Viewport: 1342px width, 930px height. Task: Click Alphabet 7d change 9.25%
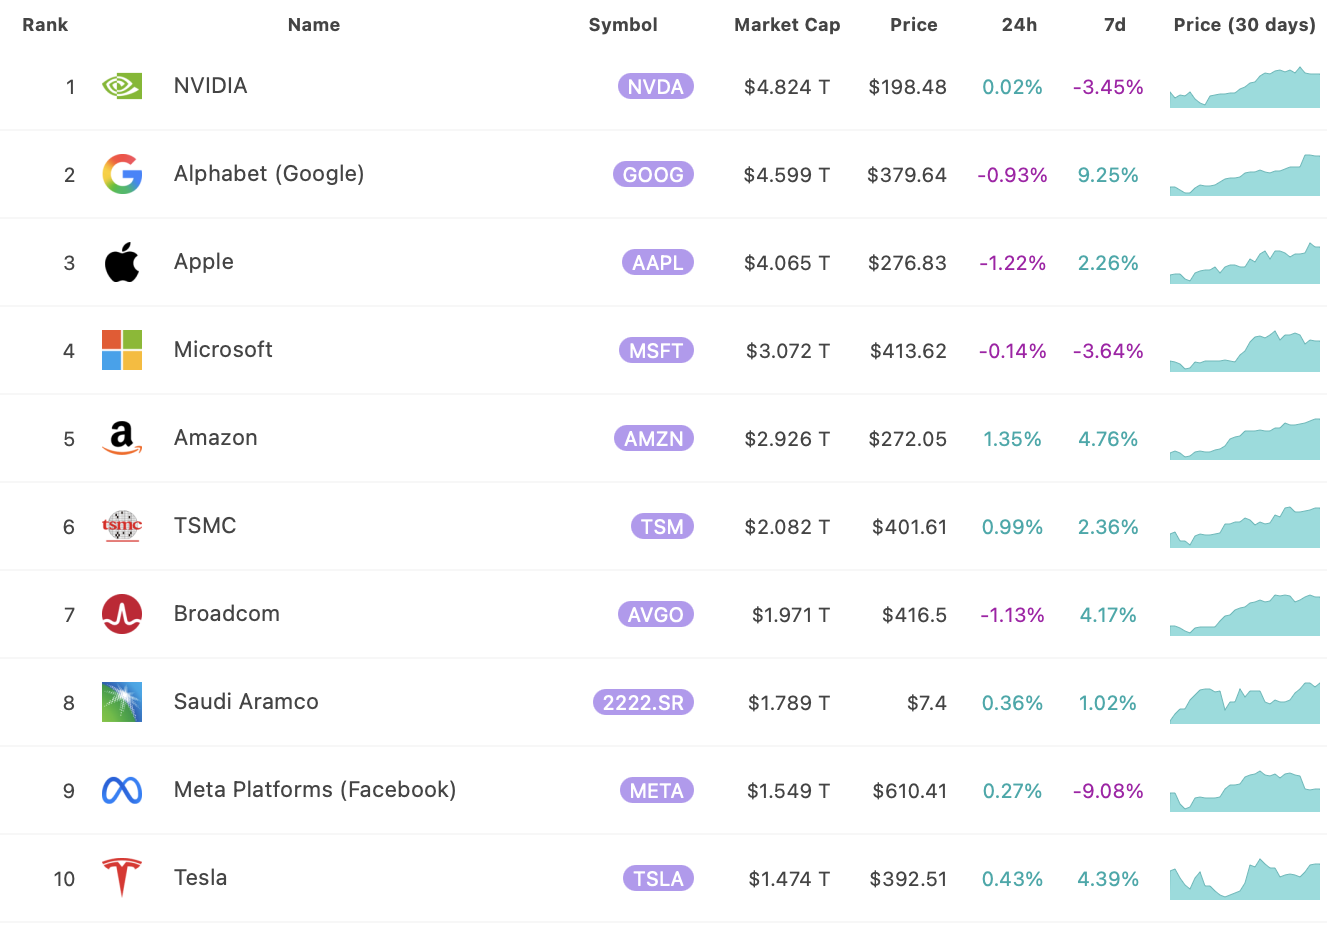tap(1108, 175)
